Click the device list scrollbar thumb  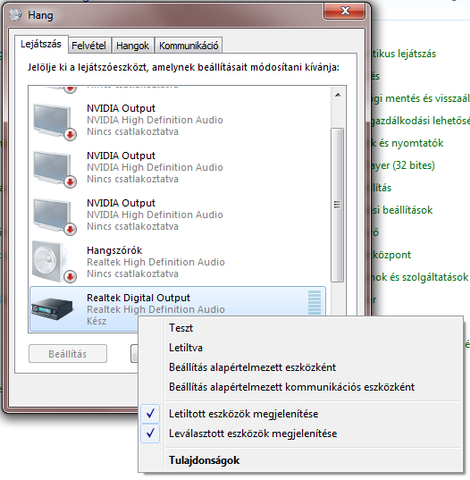pyautogui.click(x=337, y=205)
